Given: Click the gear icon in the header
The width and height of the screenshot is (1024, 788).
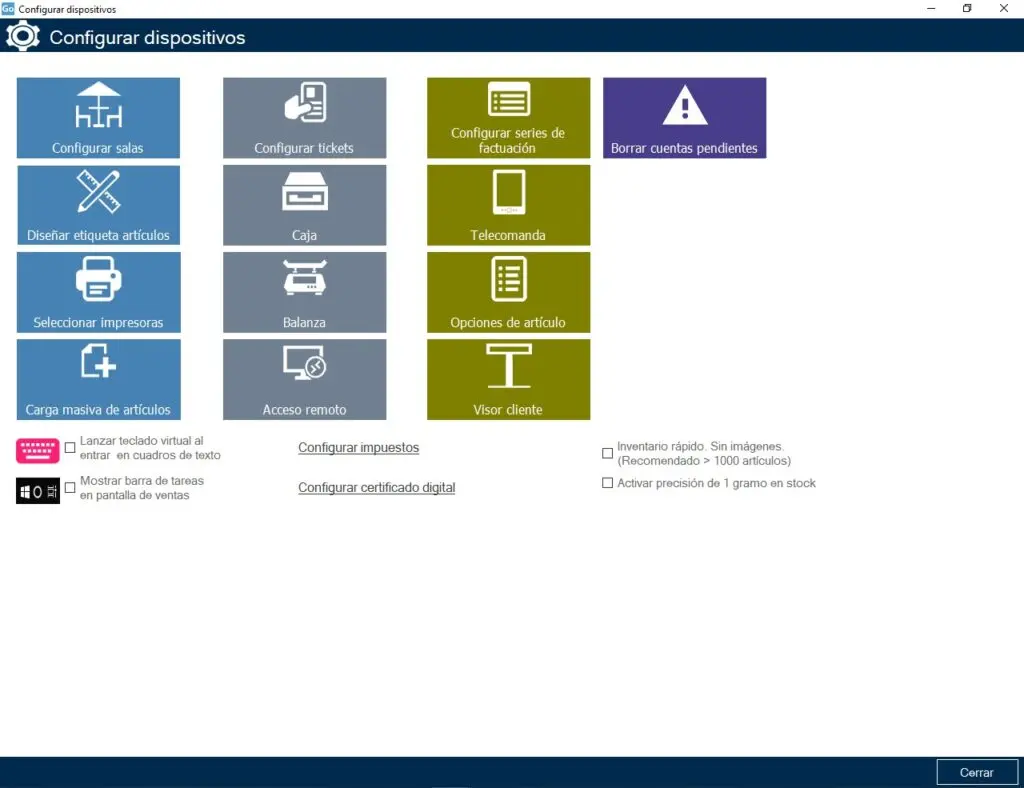Looking at the screenshot, I should (23, 36).
